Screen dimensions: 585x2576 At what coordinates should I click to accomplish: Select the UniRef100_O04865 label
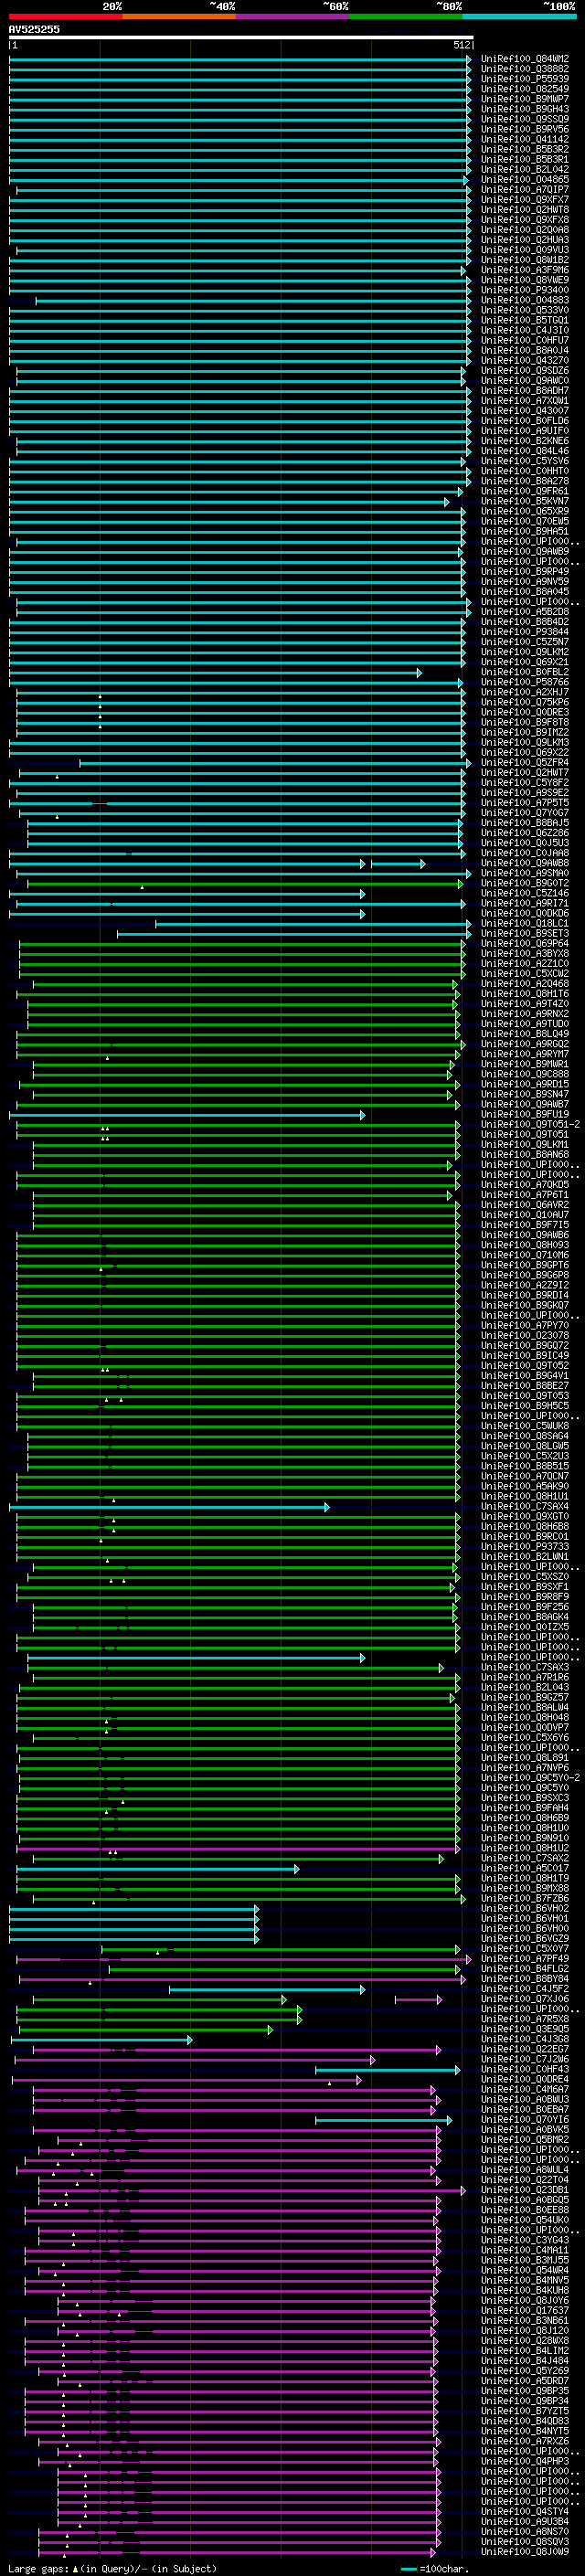(525, 179)
